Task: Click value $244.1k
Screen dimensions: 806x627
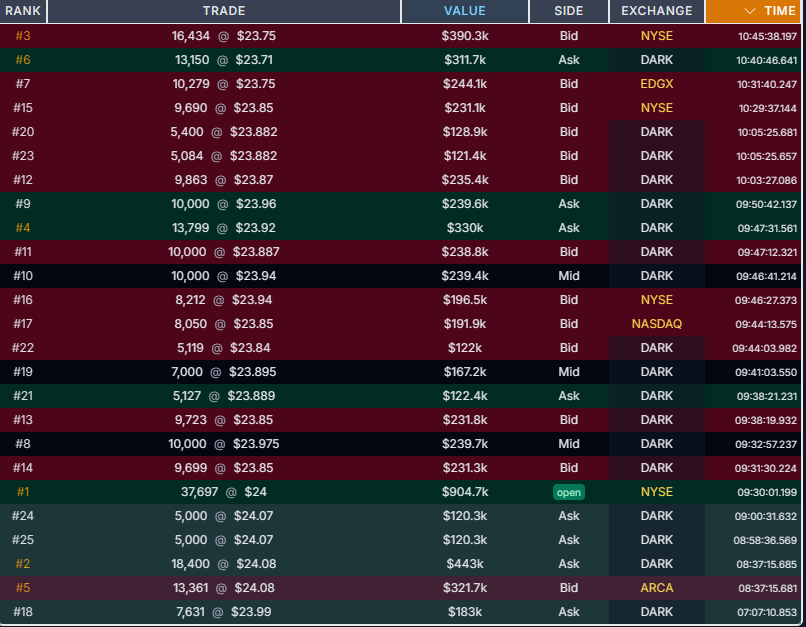Action: (x=465, y=84)
